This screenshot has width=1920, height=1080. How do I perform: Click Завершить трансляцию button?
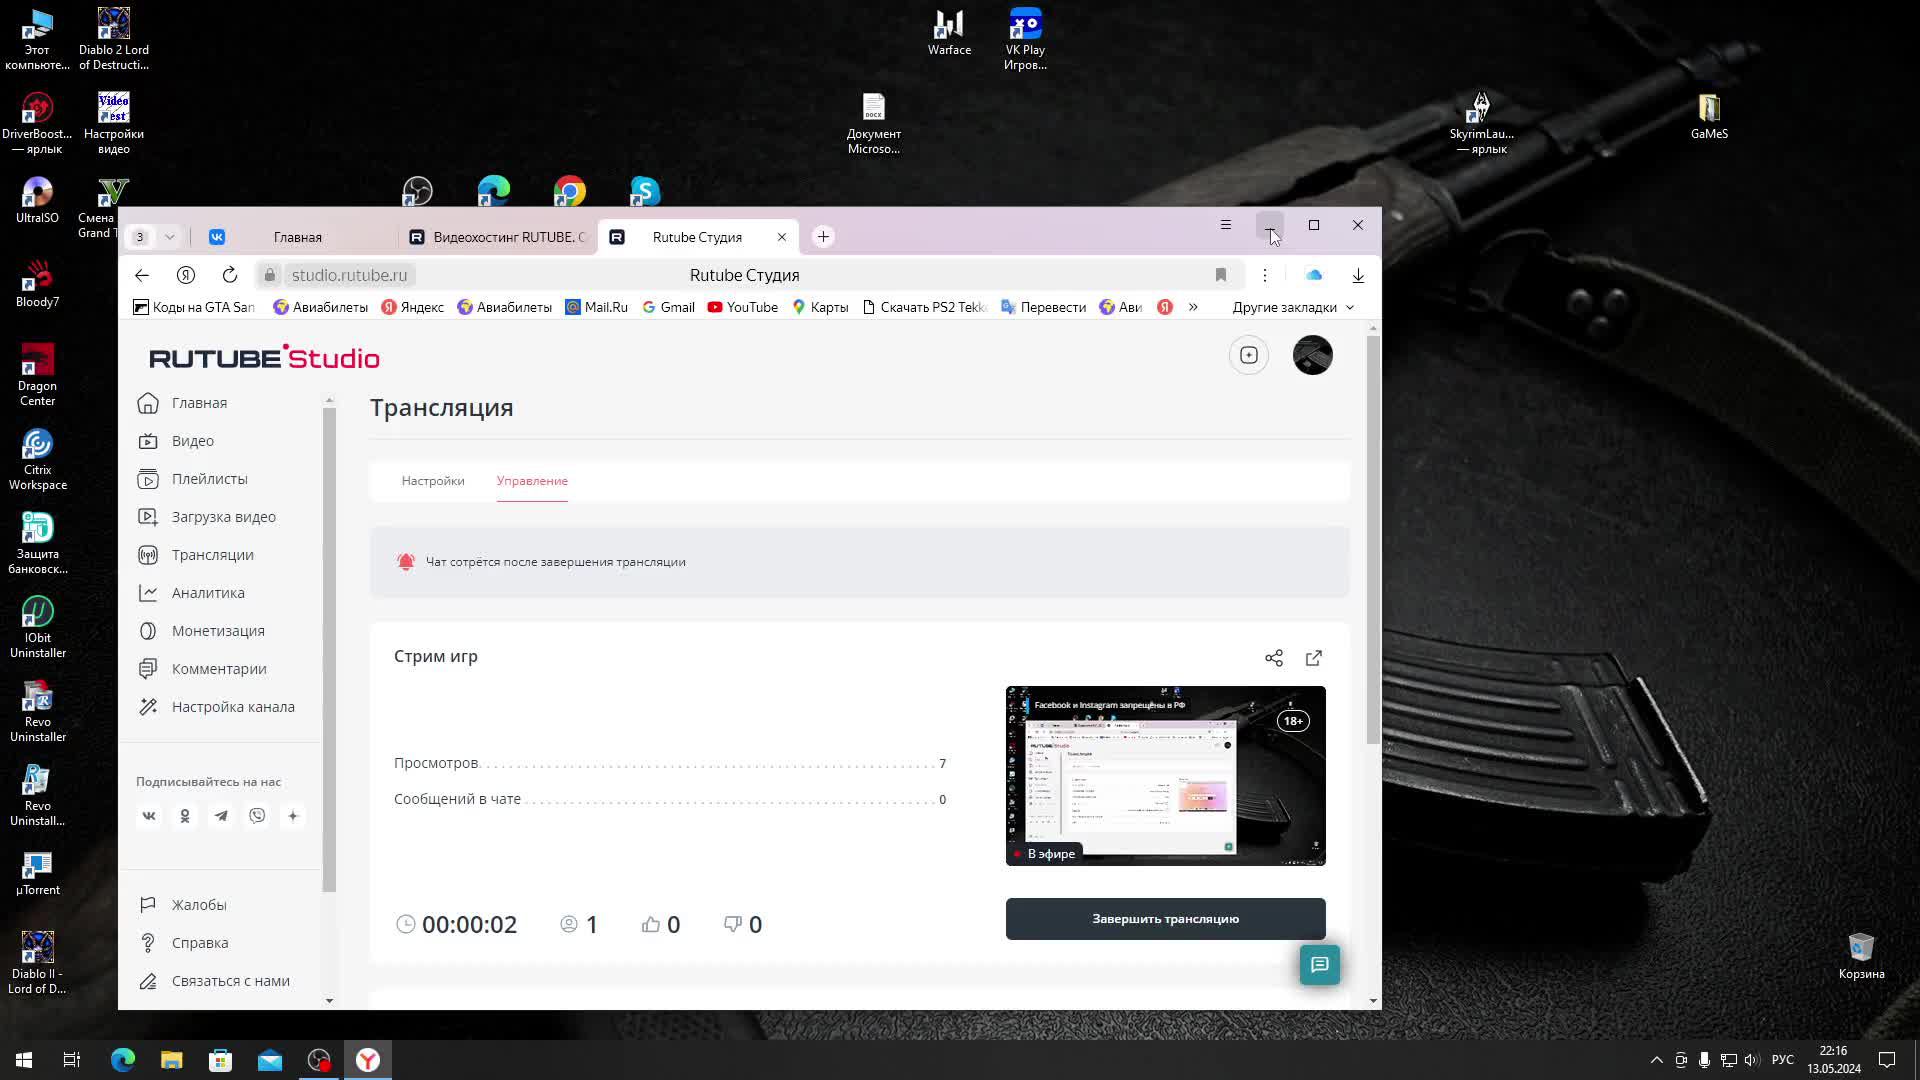pos(1166,919)
